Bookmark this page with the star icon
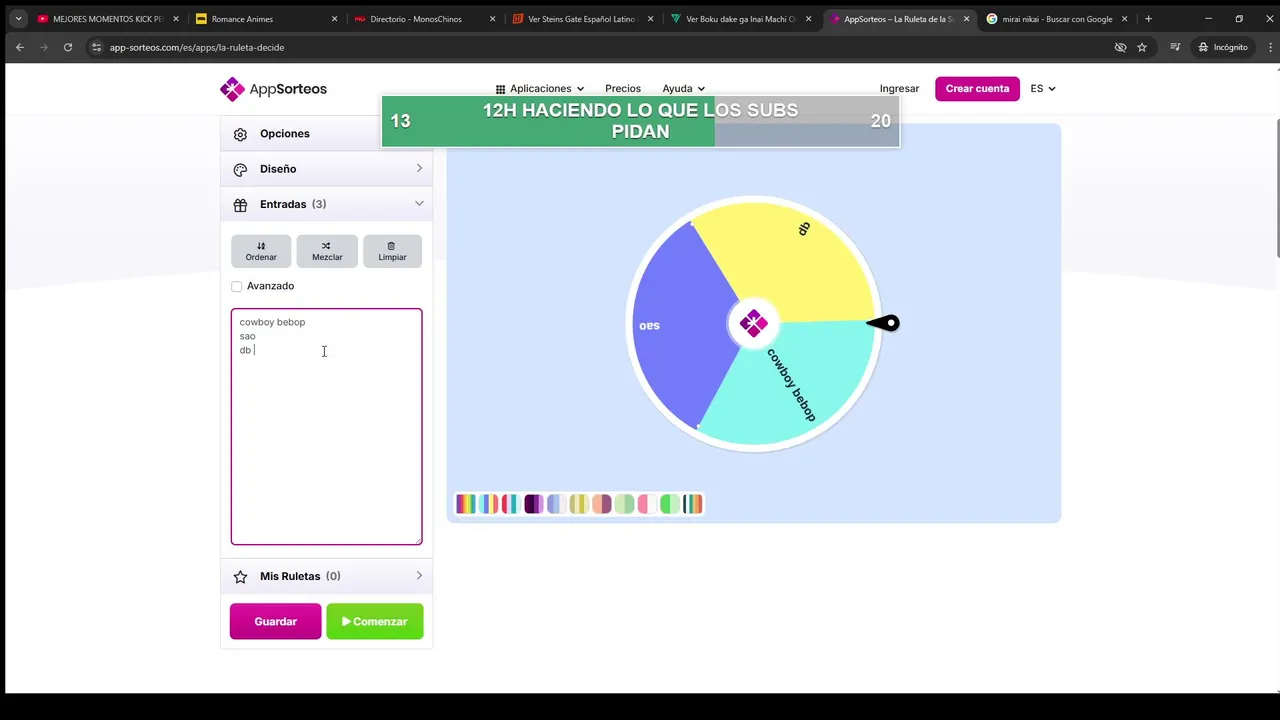1280x720 pixels. [1142, 47]
